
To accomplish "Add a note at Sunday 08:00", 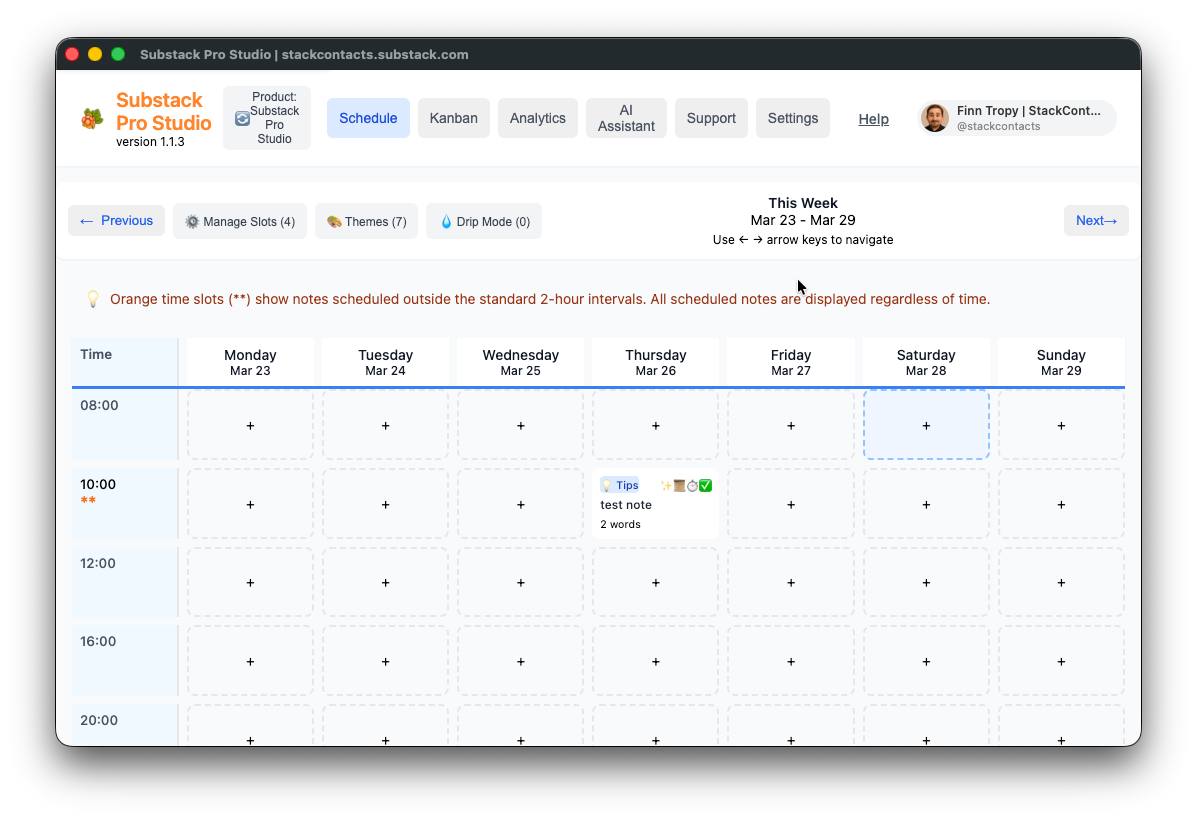I will click(x=1061, y=425).
